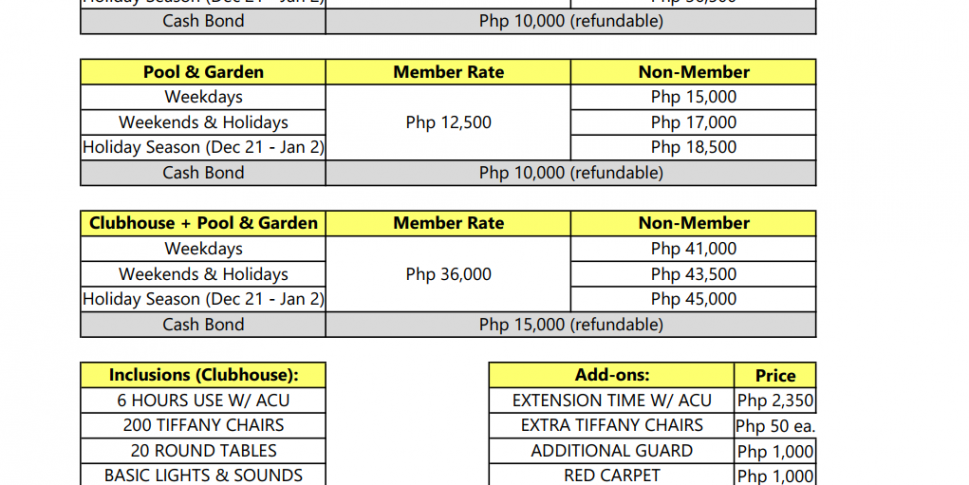Viewport: 969px width, 485px height.
Task: Click the 6 HOURS USE W/ ACU cell
Action: pos(203,400)
